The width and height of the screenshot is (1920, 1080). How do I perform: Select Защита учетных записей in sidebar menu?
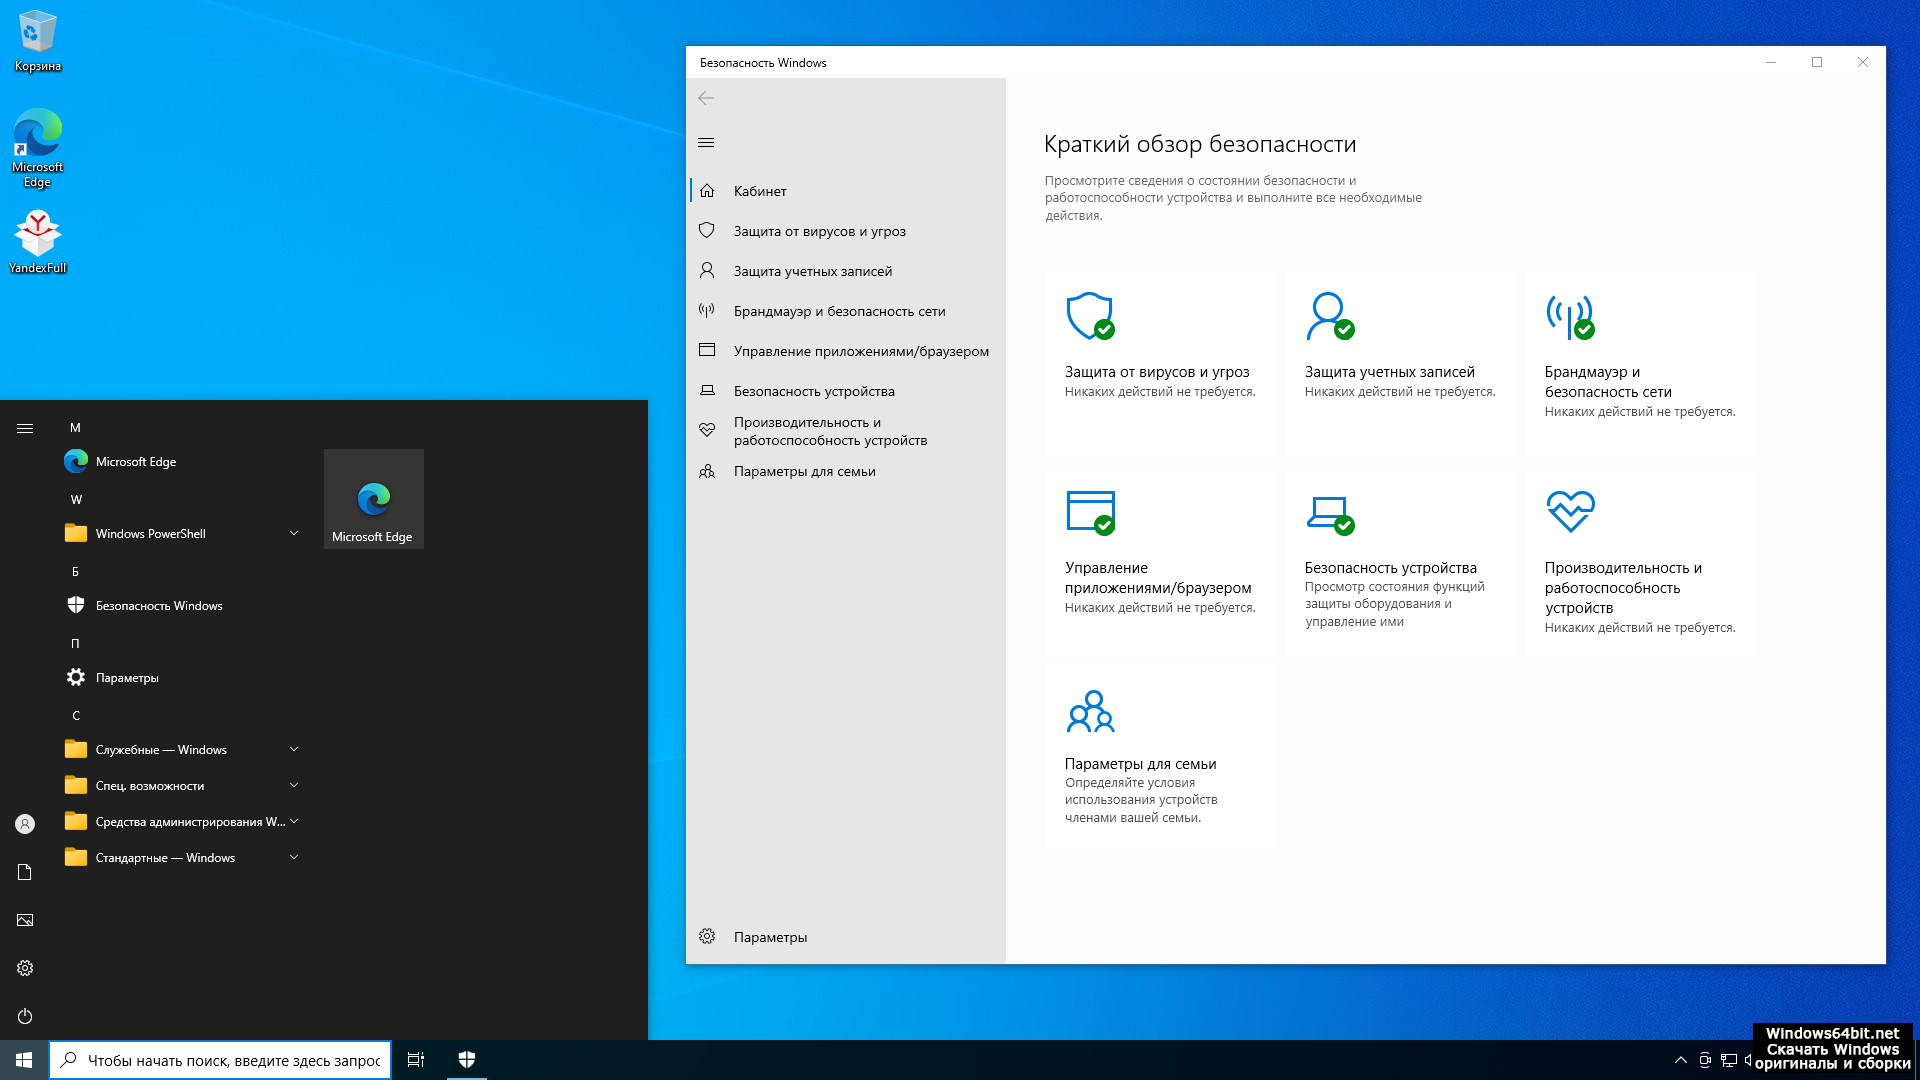(x=812, y=270)
